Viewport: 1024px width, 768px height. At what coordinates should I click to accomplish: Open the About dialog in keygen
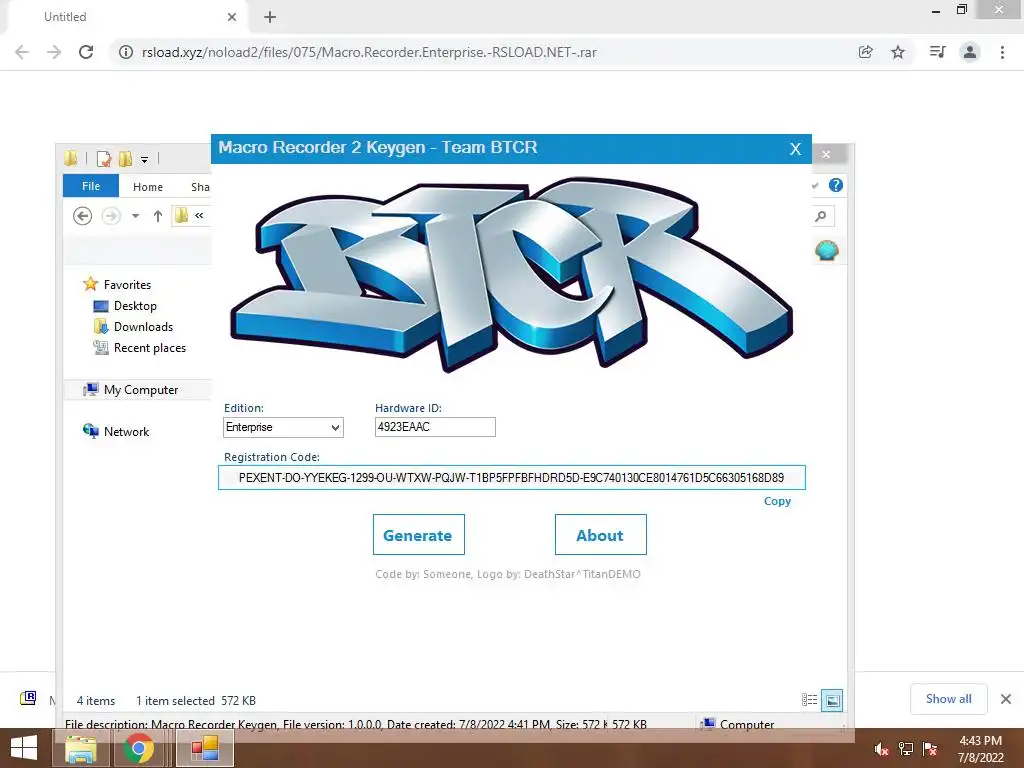point(600,534)
